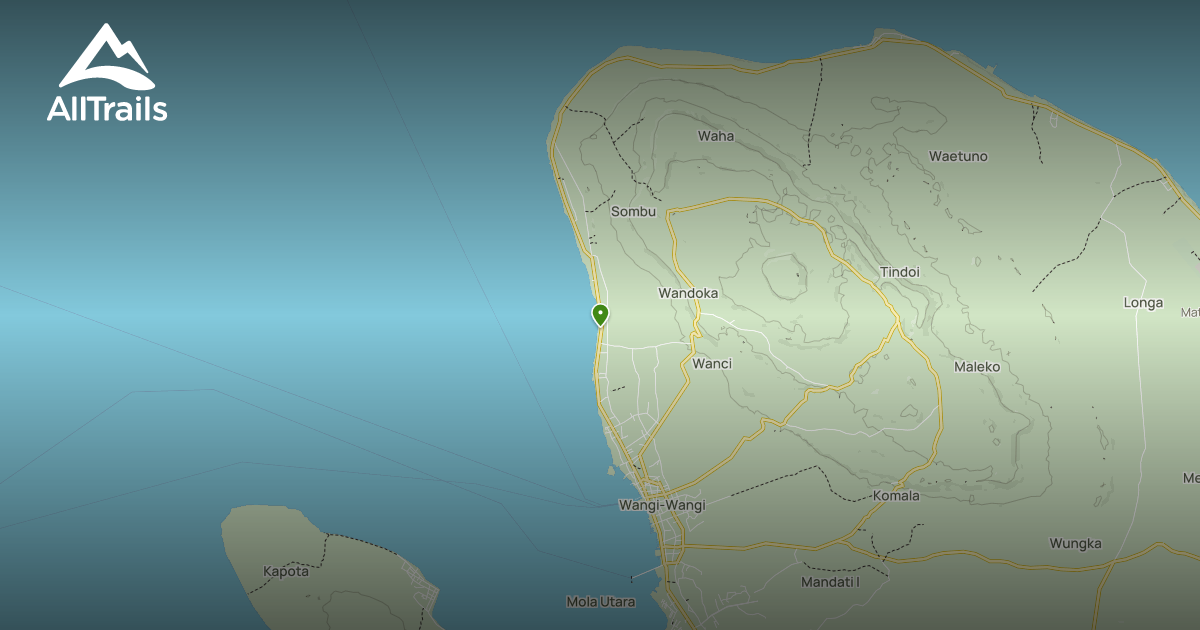Select the Wungka map label
Image resolution: width=1200 pixels, height=630 pixels.
point(1075,544)
